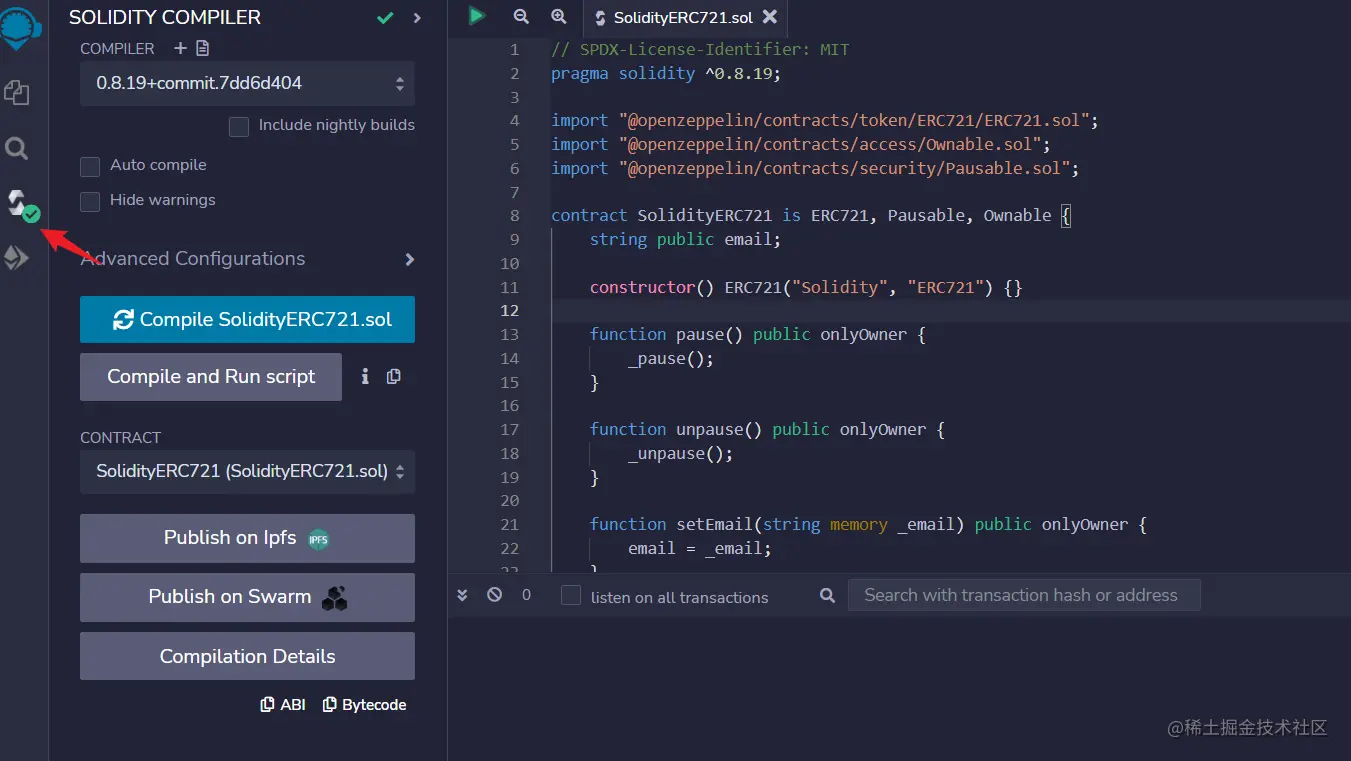The height and width of the screenshot is (761, 1351).
Task: Click the function setEmail line
Action: (x=868, y=525)
